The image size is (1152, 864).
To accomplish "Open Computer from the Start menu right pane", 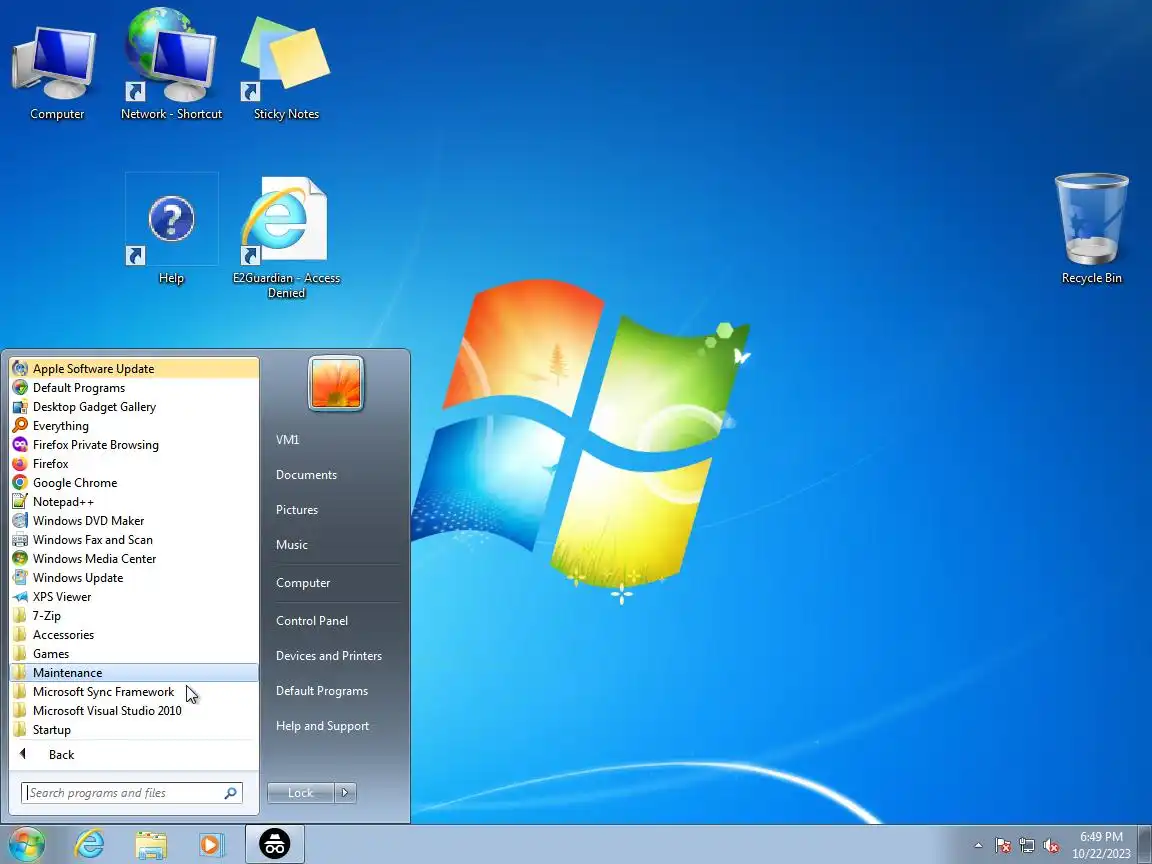I will pos(335,583).
